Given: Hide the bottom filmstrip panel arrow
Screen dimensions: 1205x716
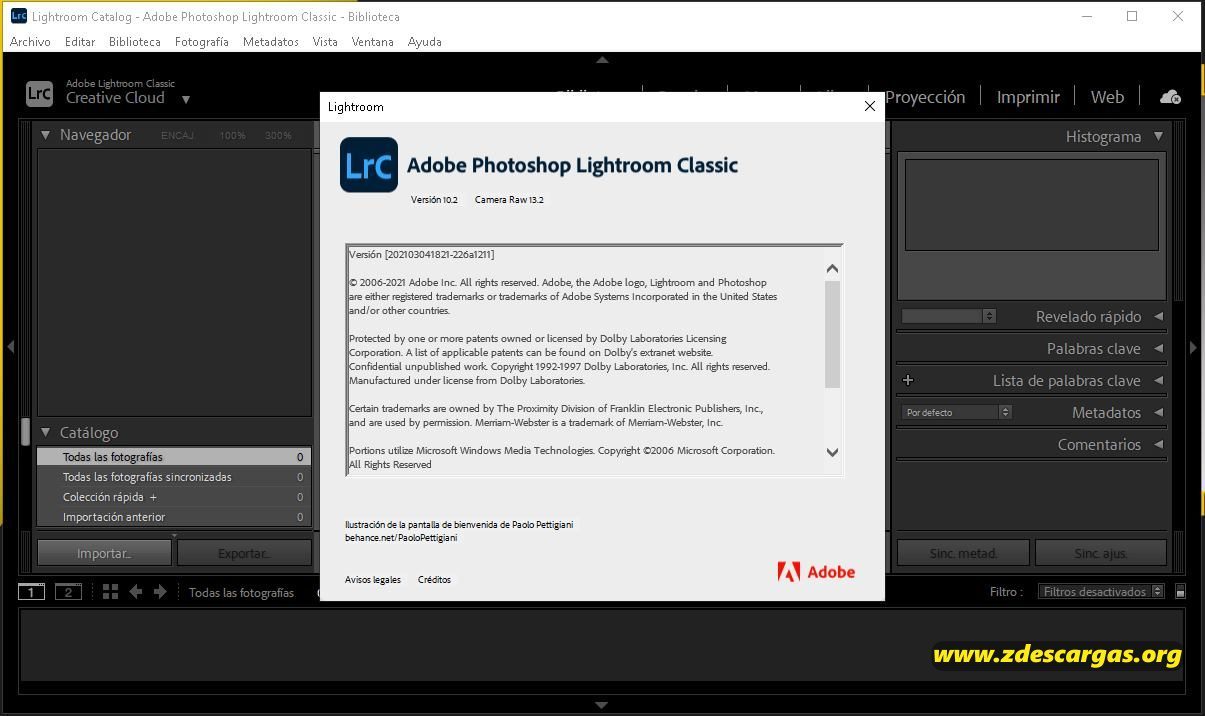Looking at the screenshot, I should point(602,705).
